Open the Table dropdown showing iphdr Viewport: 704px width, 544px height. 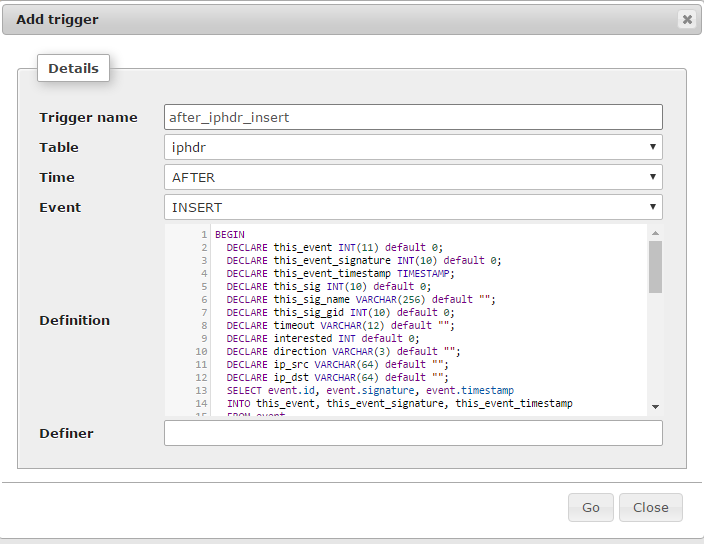pyautogui.click(x=412, y=147)
